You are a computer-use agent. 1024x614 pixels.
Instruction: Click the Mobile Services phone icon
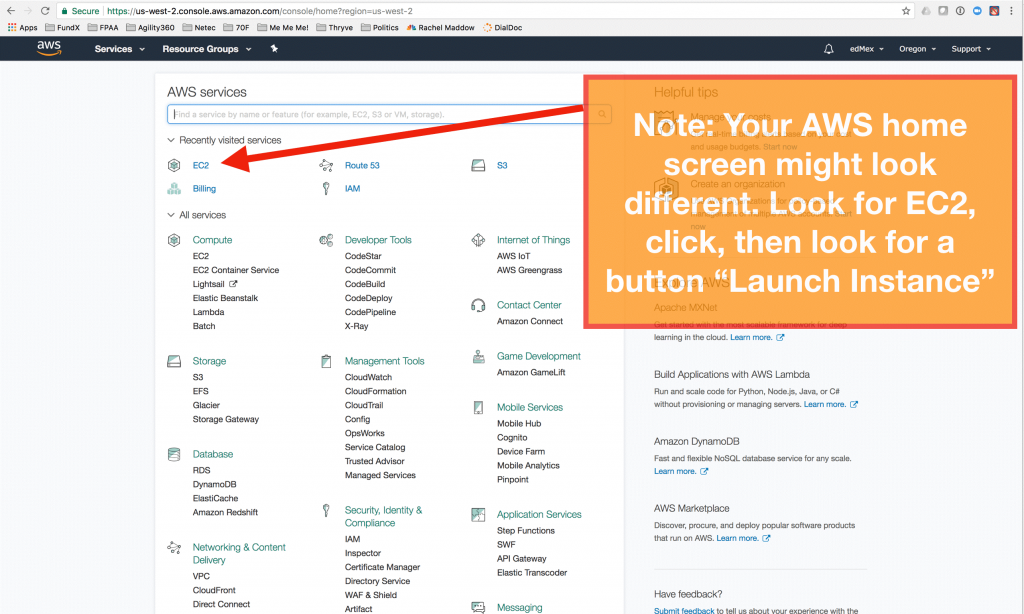(x=478, y=408)
